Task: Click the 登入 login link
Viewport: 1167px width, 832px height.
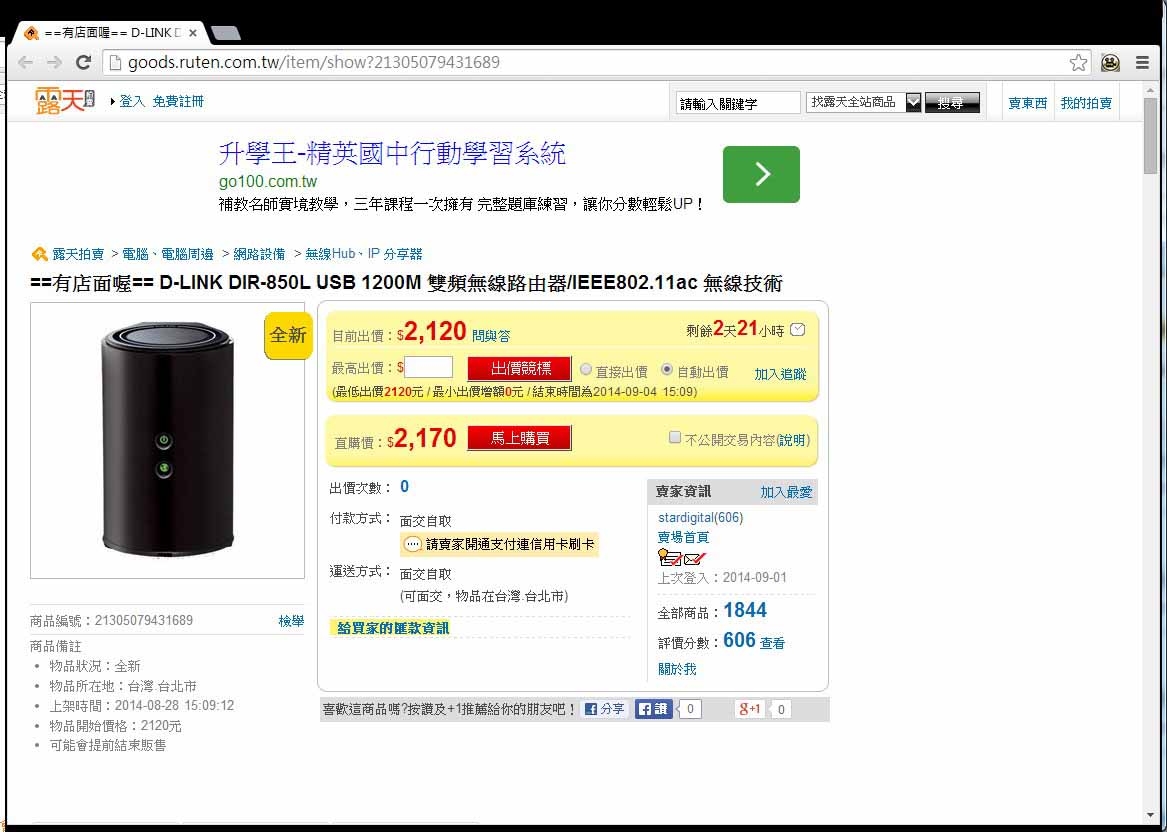Action: coord(132,101)
